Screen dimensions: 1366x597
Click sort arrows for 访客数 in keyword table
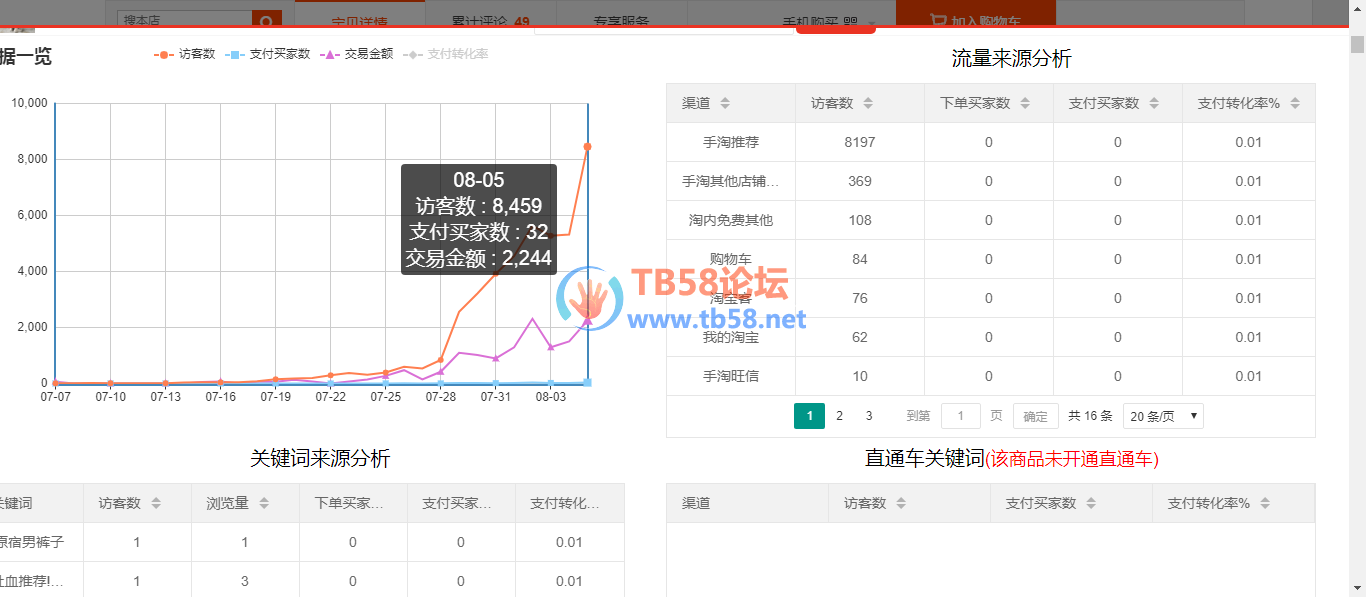(x=156, y=504)
